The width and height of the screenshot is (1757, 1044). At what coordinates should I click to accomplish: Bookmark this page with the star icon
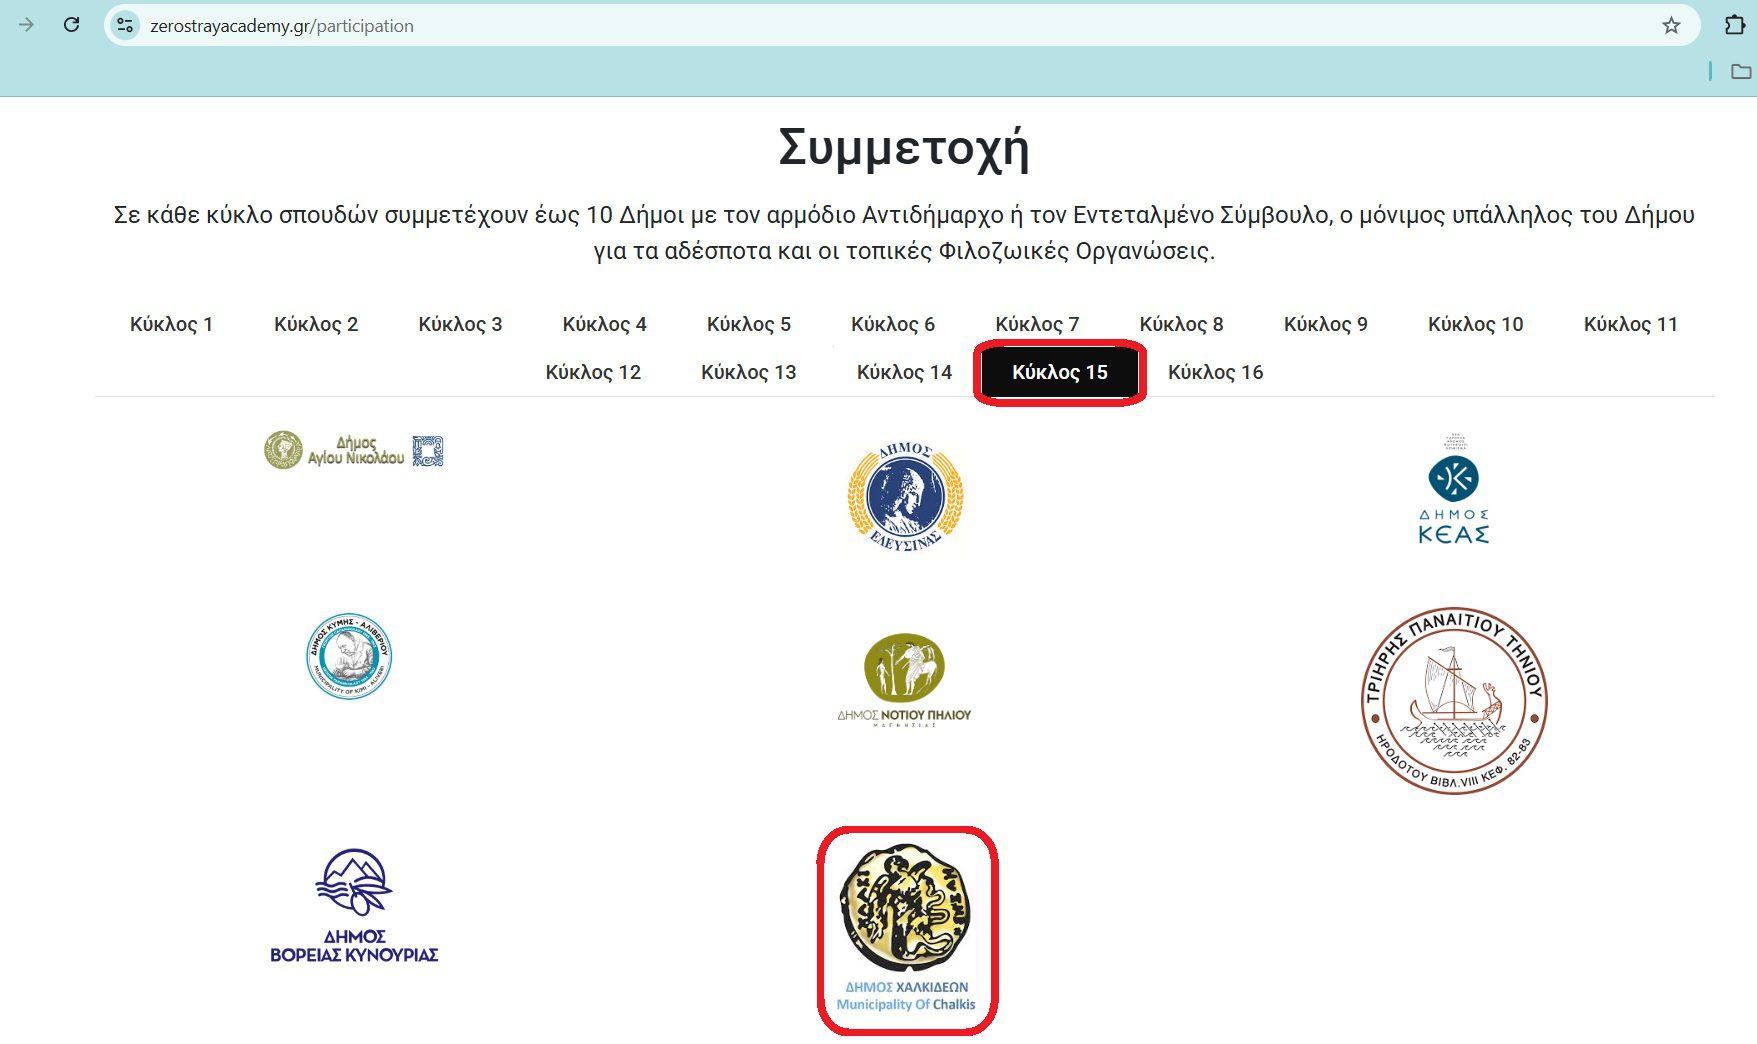[x=1671, y=26]
